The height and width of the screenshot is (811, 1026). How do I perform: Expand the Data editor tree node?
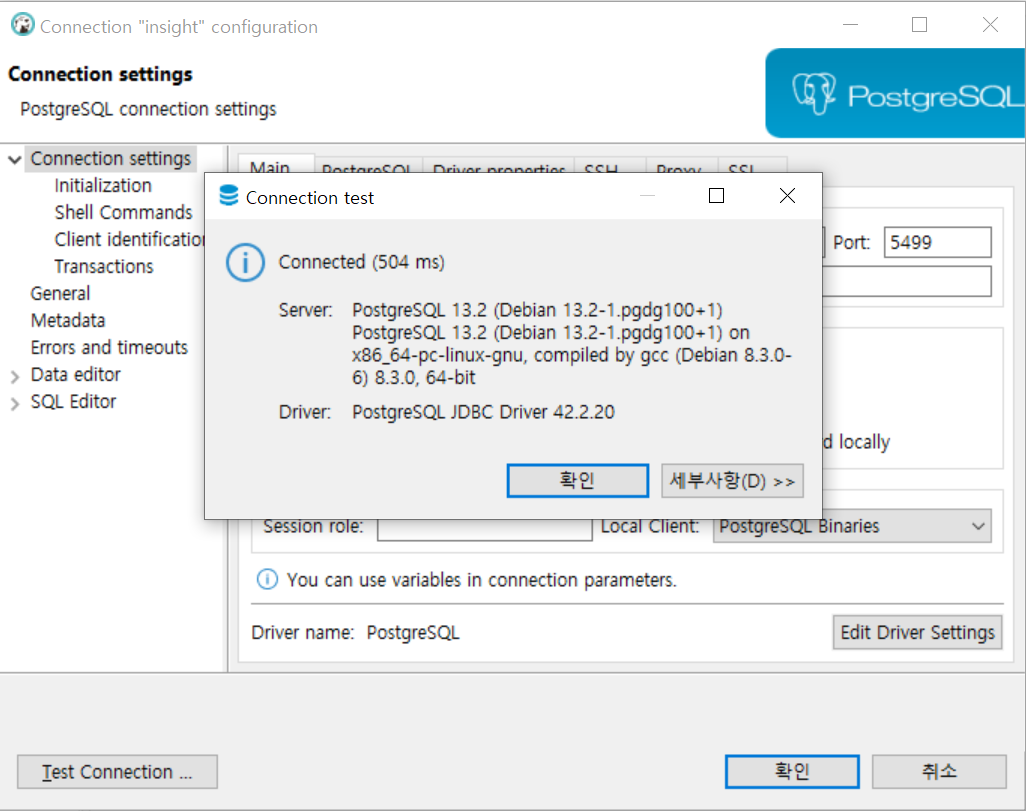click(x=14, y=376)
